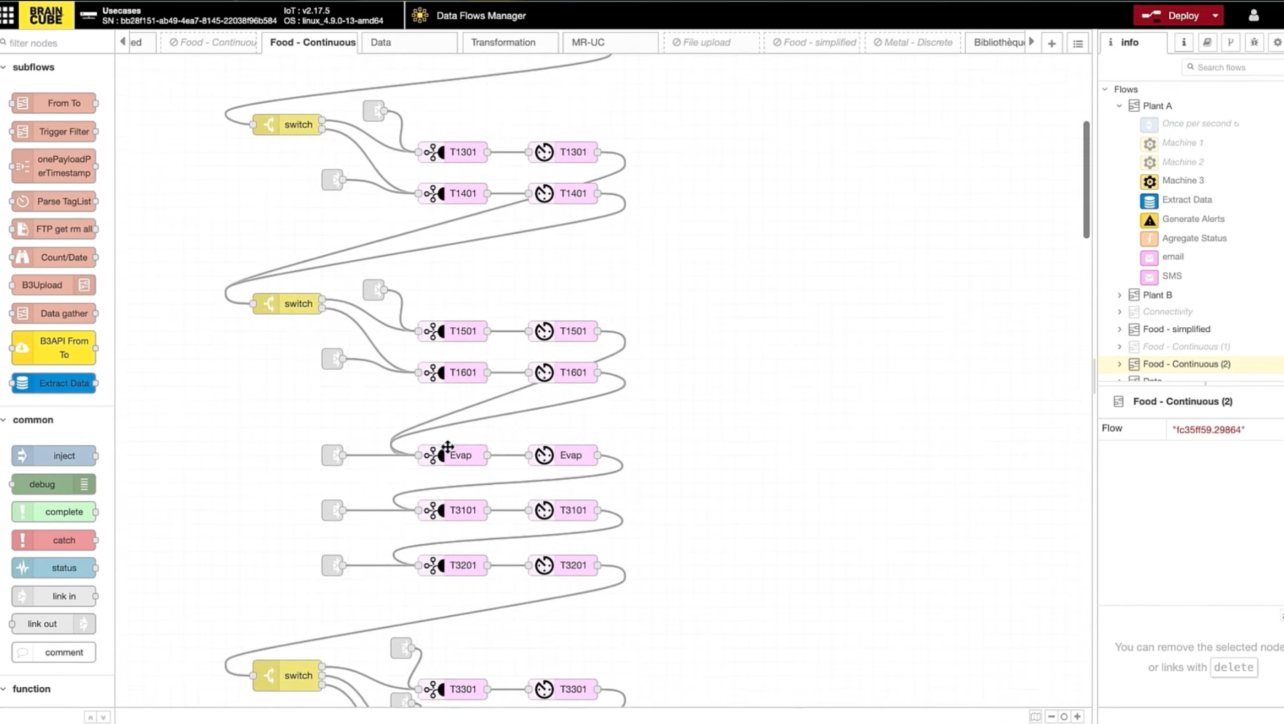Open the debug messages sidebar tab
The image size is (1284, 724).
[1254, 42]
